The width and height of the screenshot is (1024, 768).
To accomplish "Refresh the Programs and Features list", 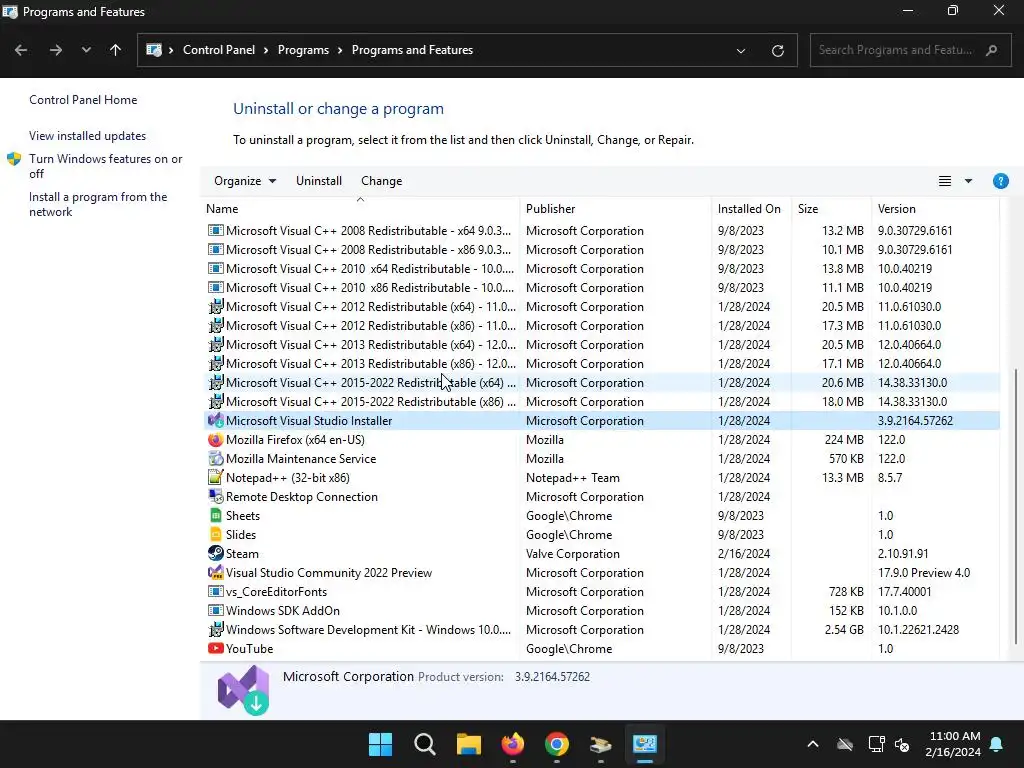I will [778, 50].
